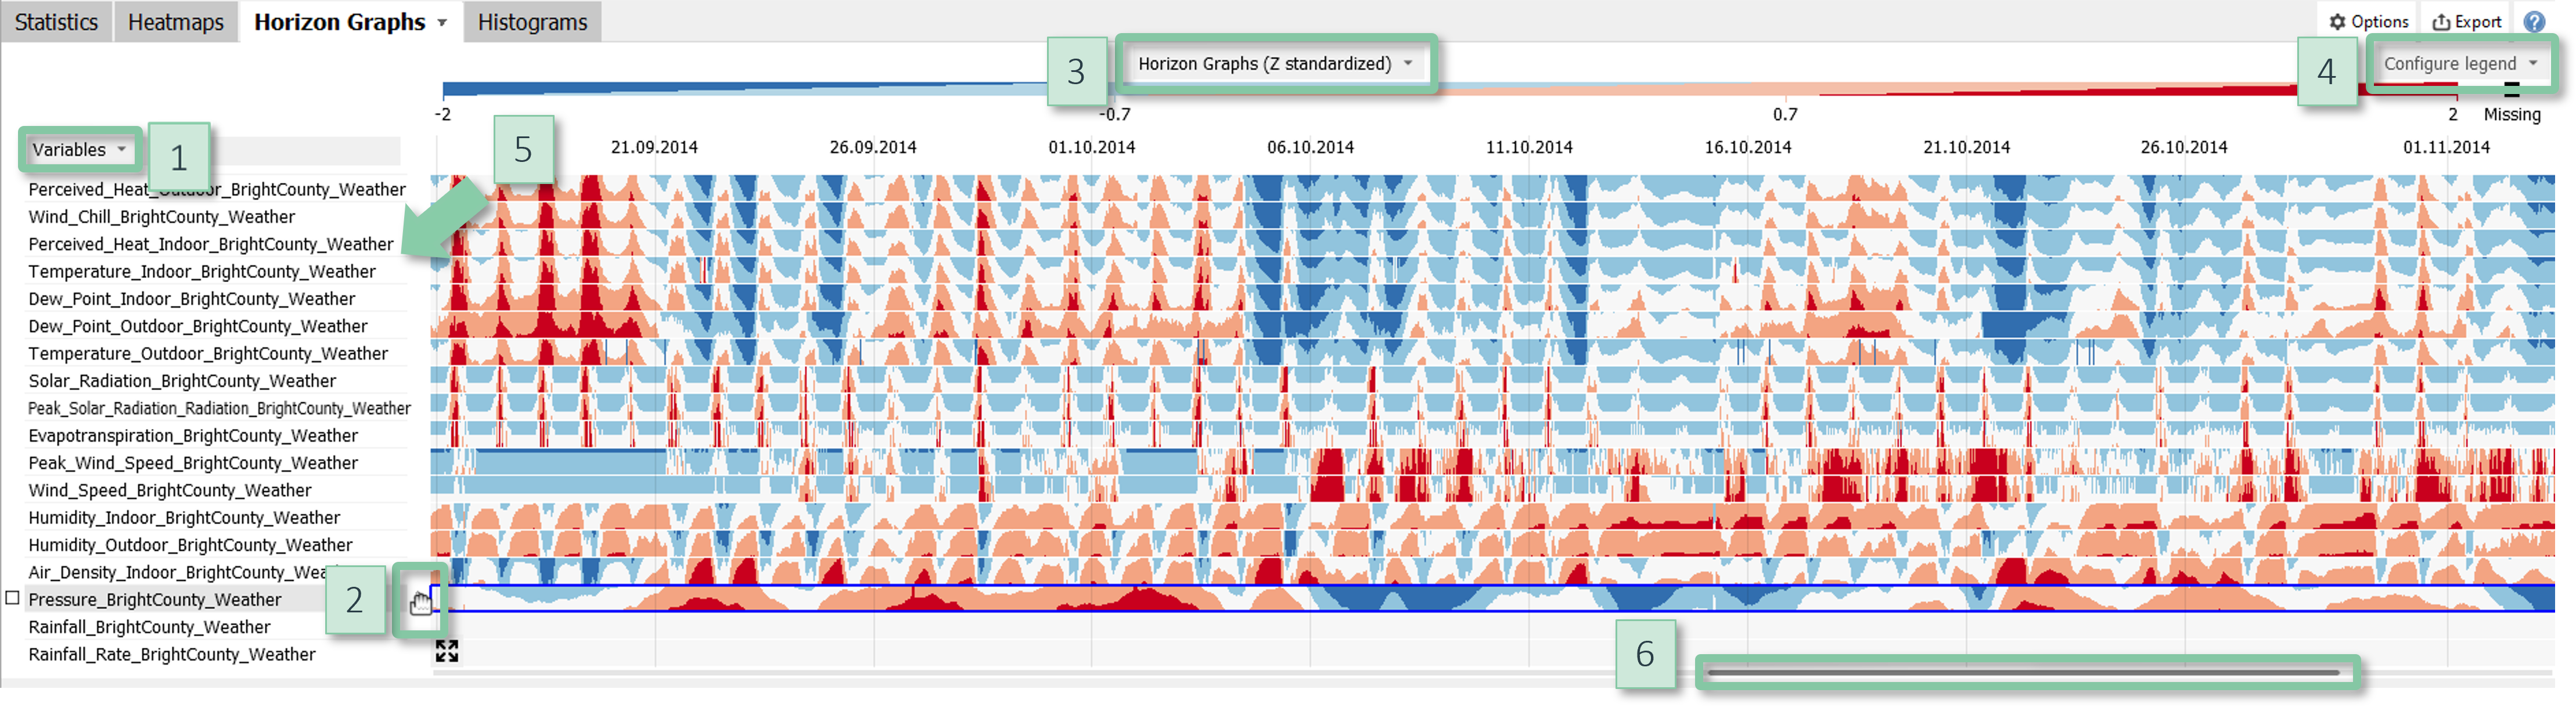Screen dimensions: 2576x718
Task: Click the Export share icon
Action: click(x=2441, y=22)
